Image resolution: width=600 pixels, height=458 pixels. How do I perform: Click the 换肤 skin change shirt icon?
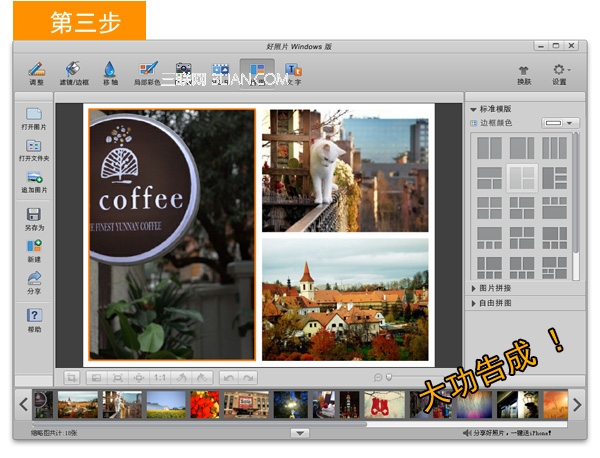pyautogui.click(x=524, y=75)
